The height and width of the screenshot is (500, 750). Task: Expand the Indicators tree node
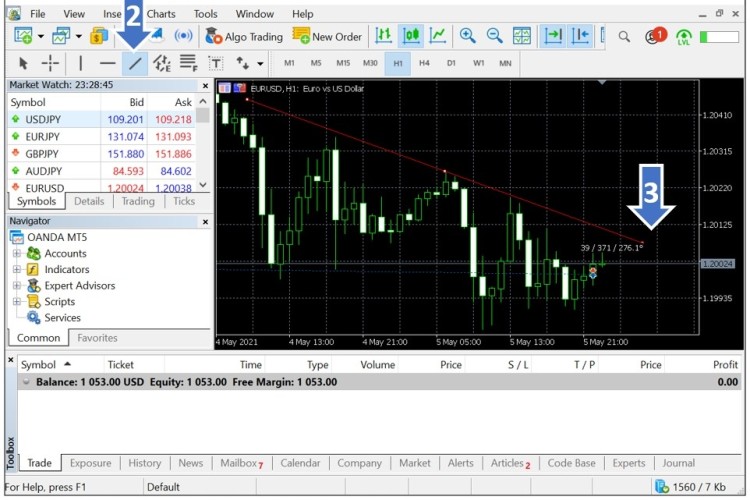point(17,269)
